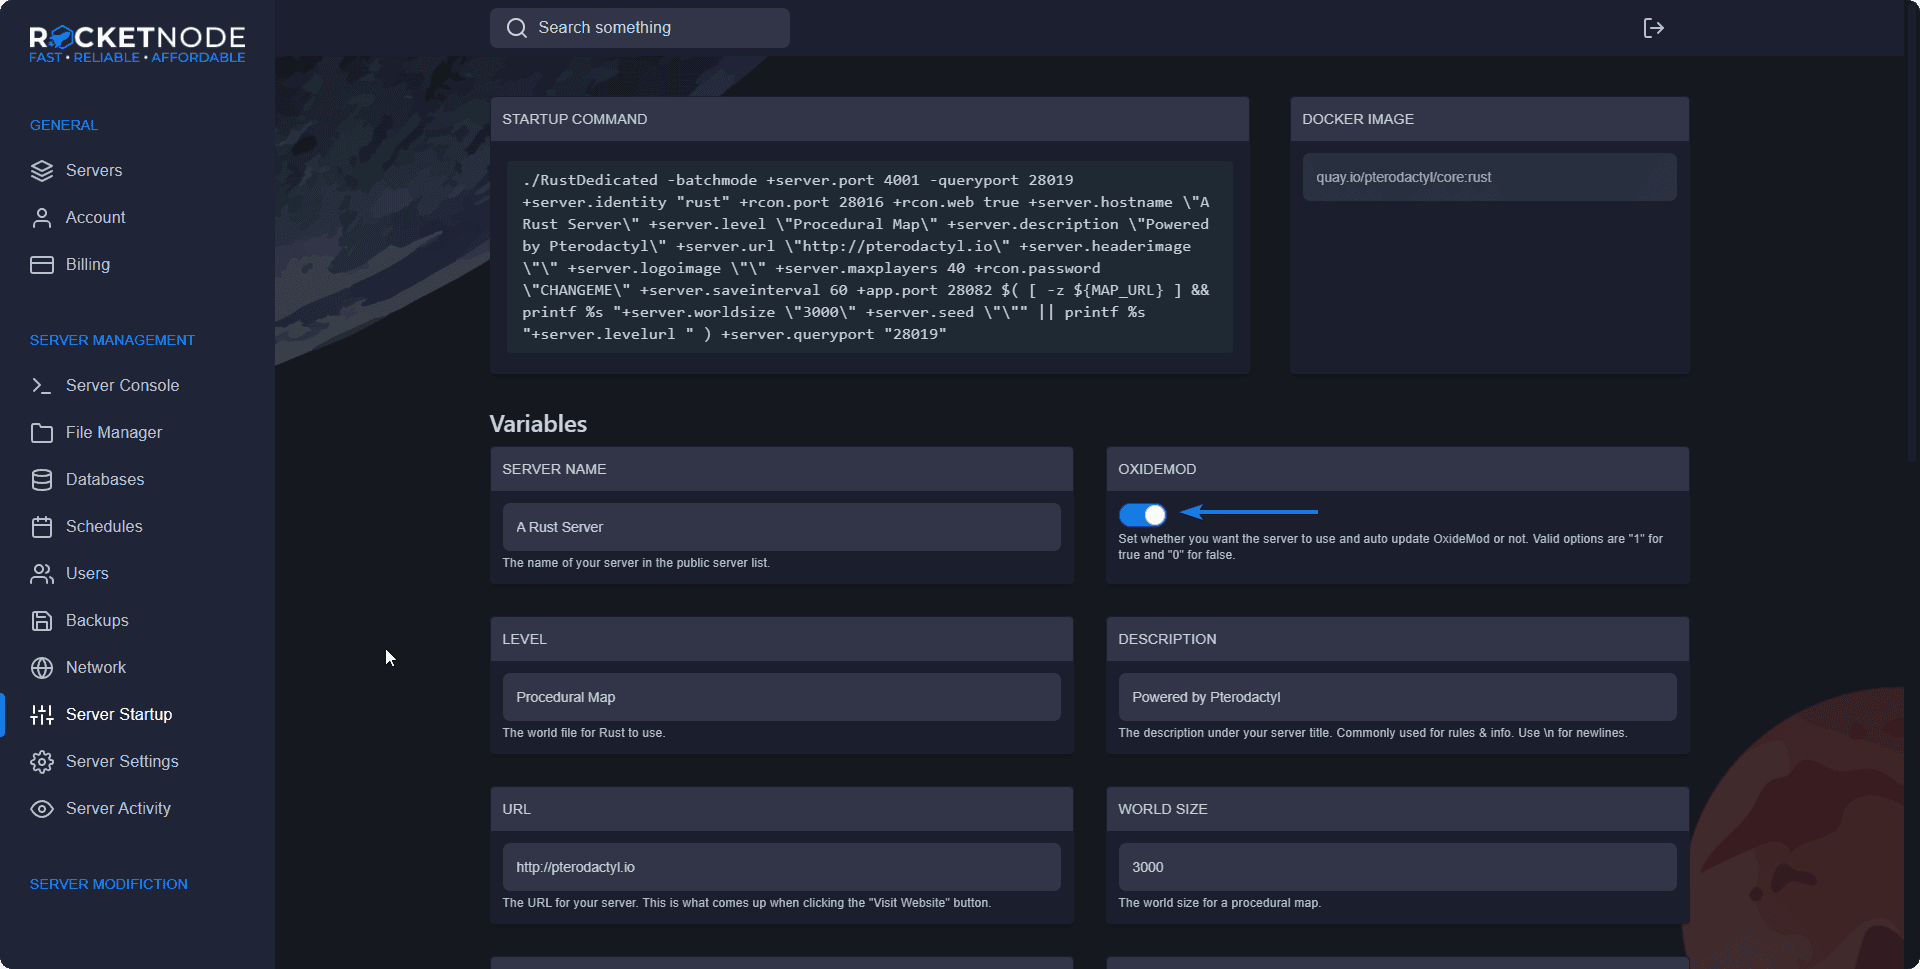Click the Schedules calendar icon

(42, 527)
